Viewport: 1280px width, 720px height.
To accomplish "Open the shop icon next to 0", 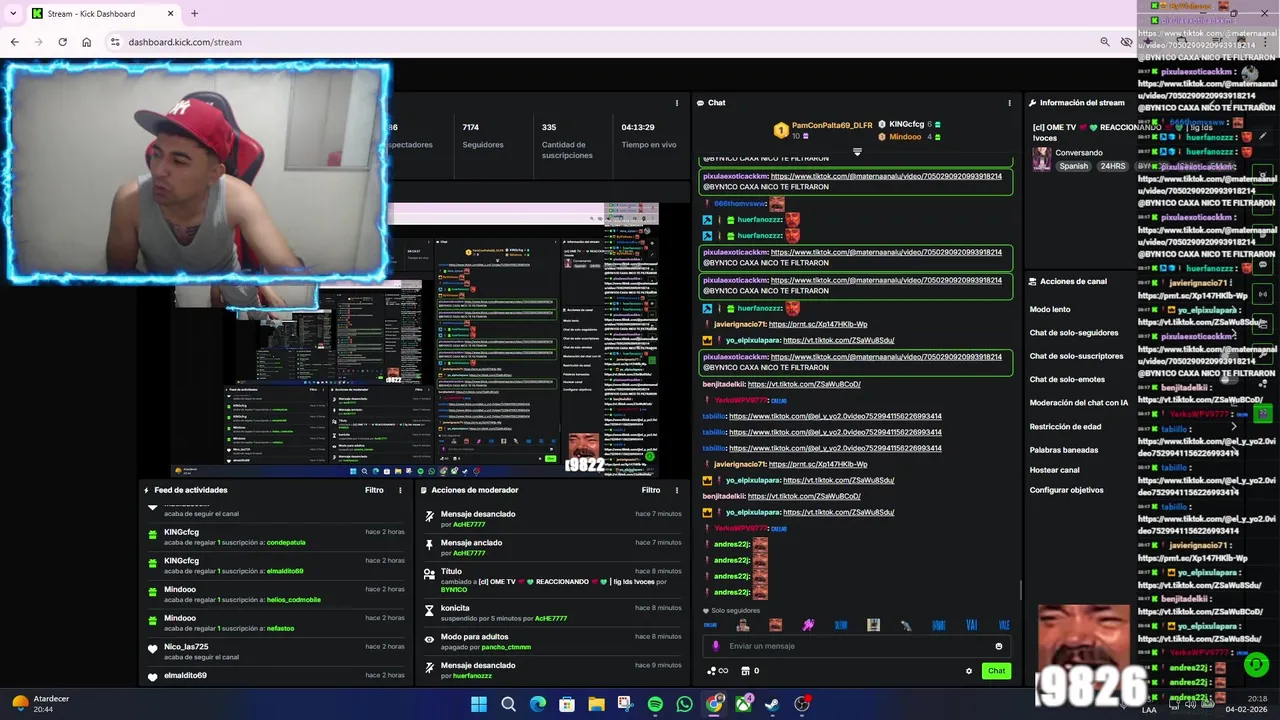I will pyautogui.click(x=745, y=671).
